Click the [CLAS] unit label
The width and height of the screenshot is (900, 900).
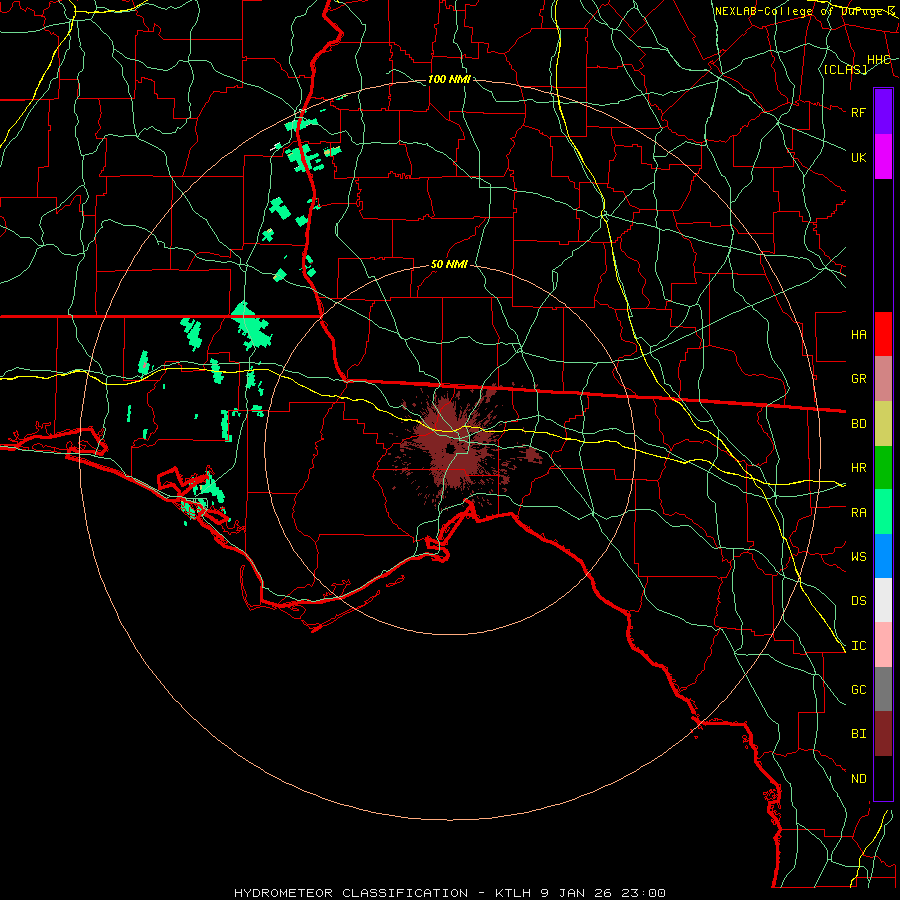(x=845, y=70)
